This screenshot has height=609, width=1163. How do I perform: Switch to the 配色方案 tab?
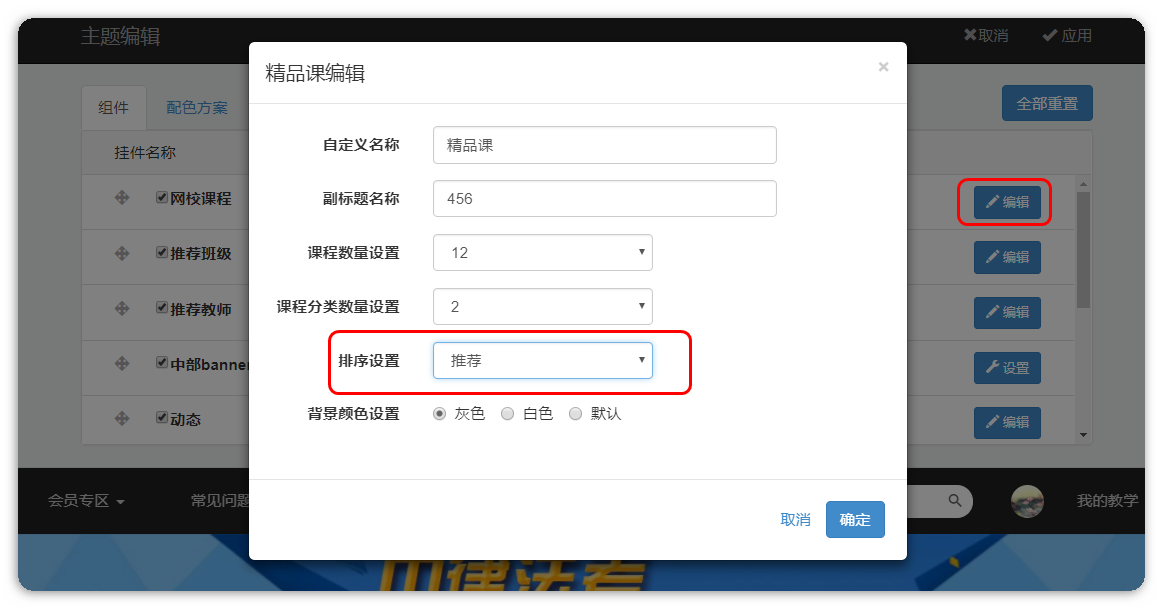point(197,108)
